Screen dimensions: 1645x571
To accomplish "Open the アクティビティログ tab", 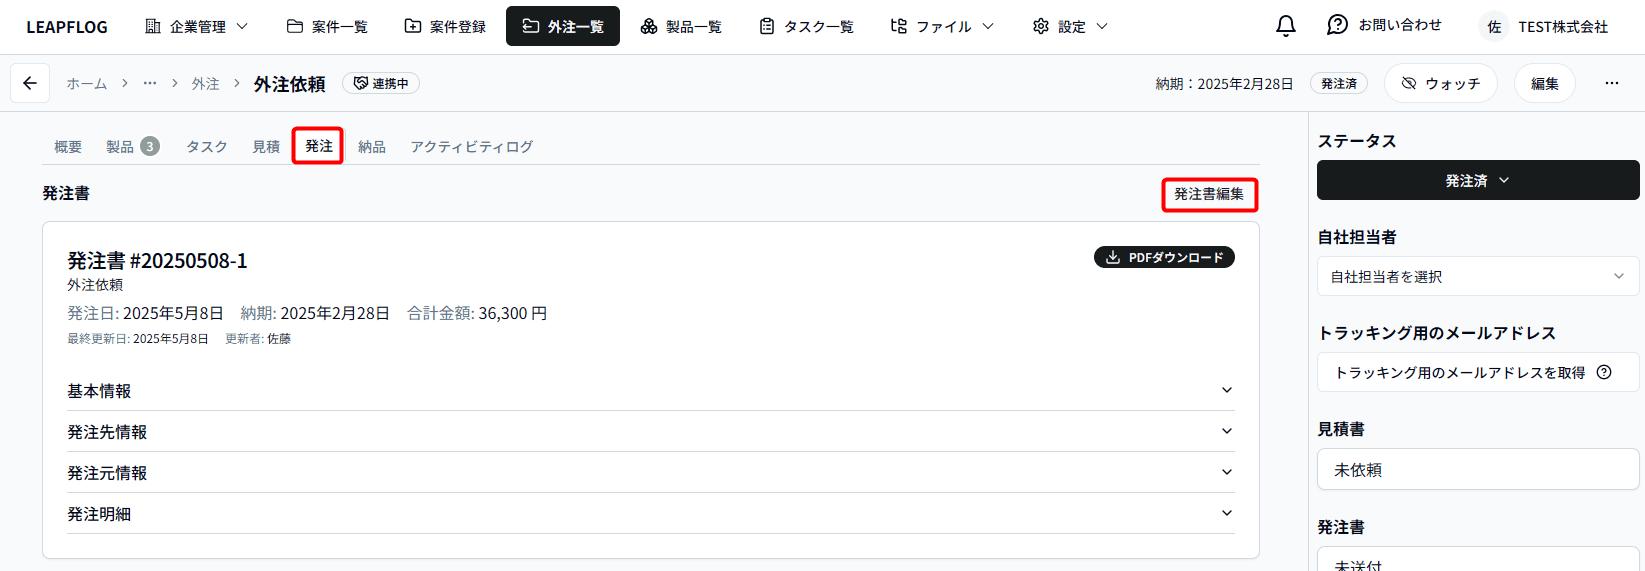I will pyautogui.click(x=471, y=146).
